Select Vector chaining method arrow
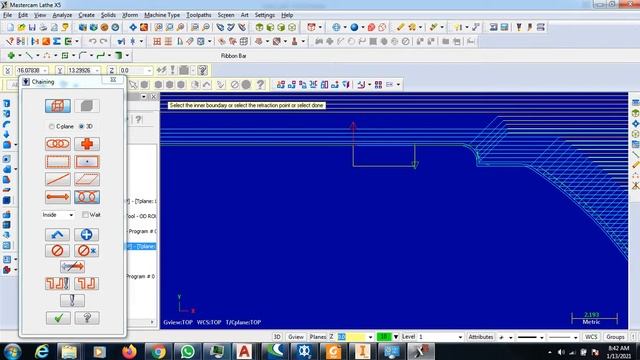The height and width of the screenshot is (360, 640). pos(58,197)
